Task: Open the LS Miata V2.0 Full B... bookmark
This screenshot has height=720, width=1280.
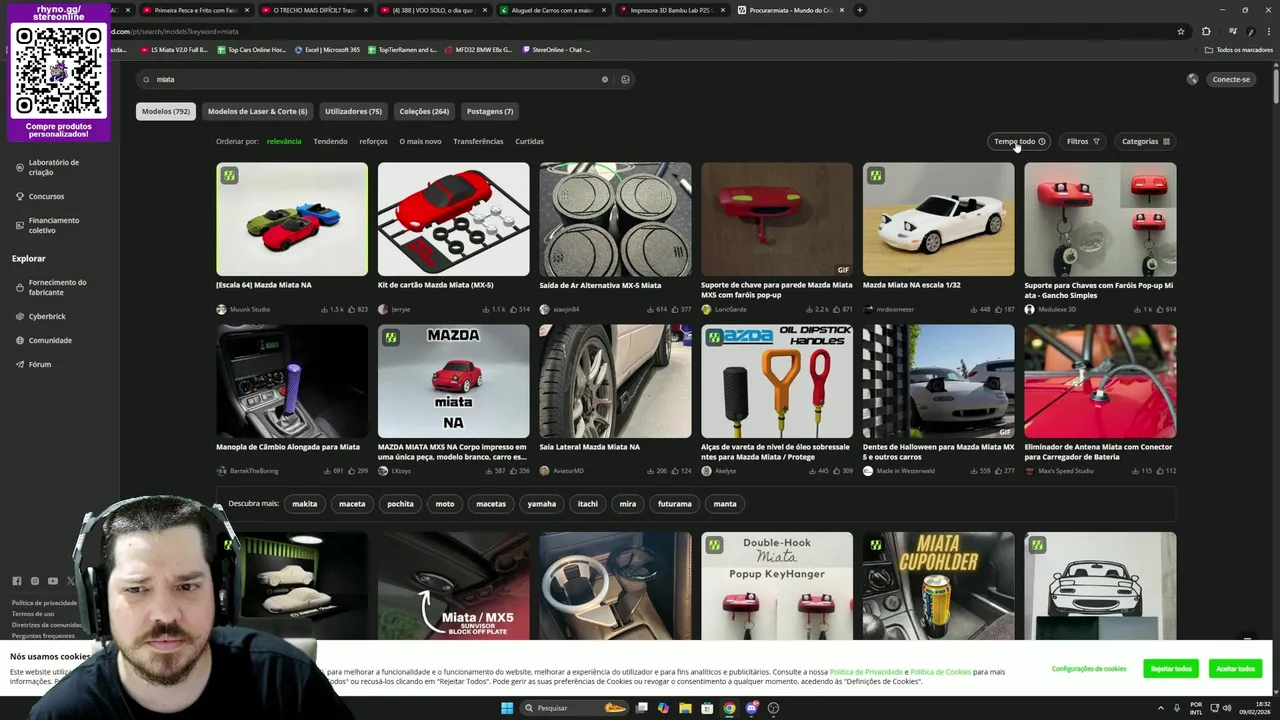Action: [174, 49]
